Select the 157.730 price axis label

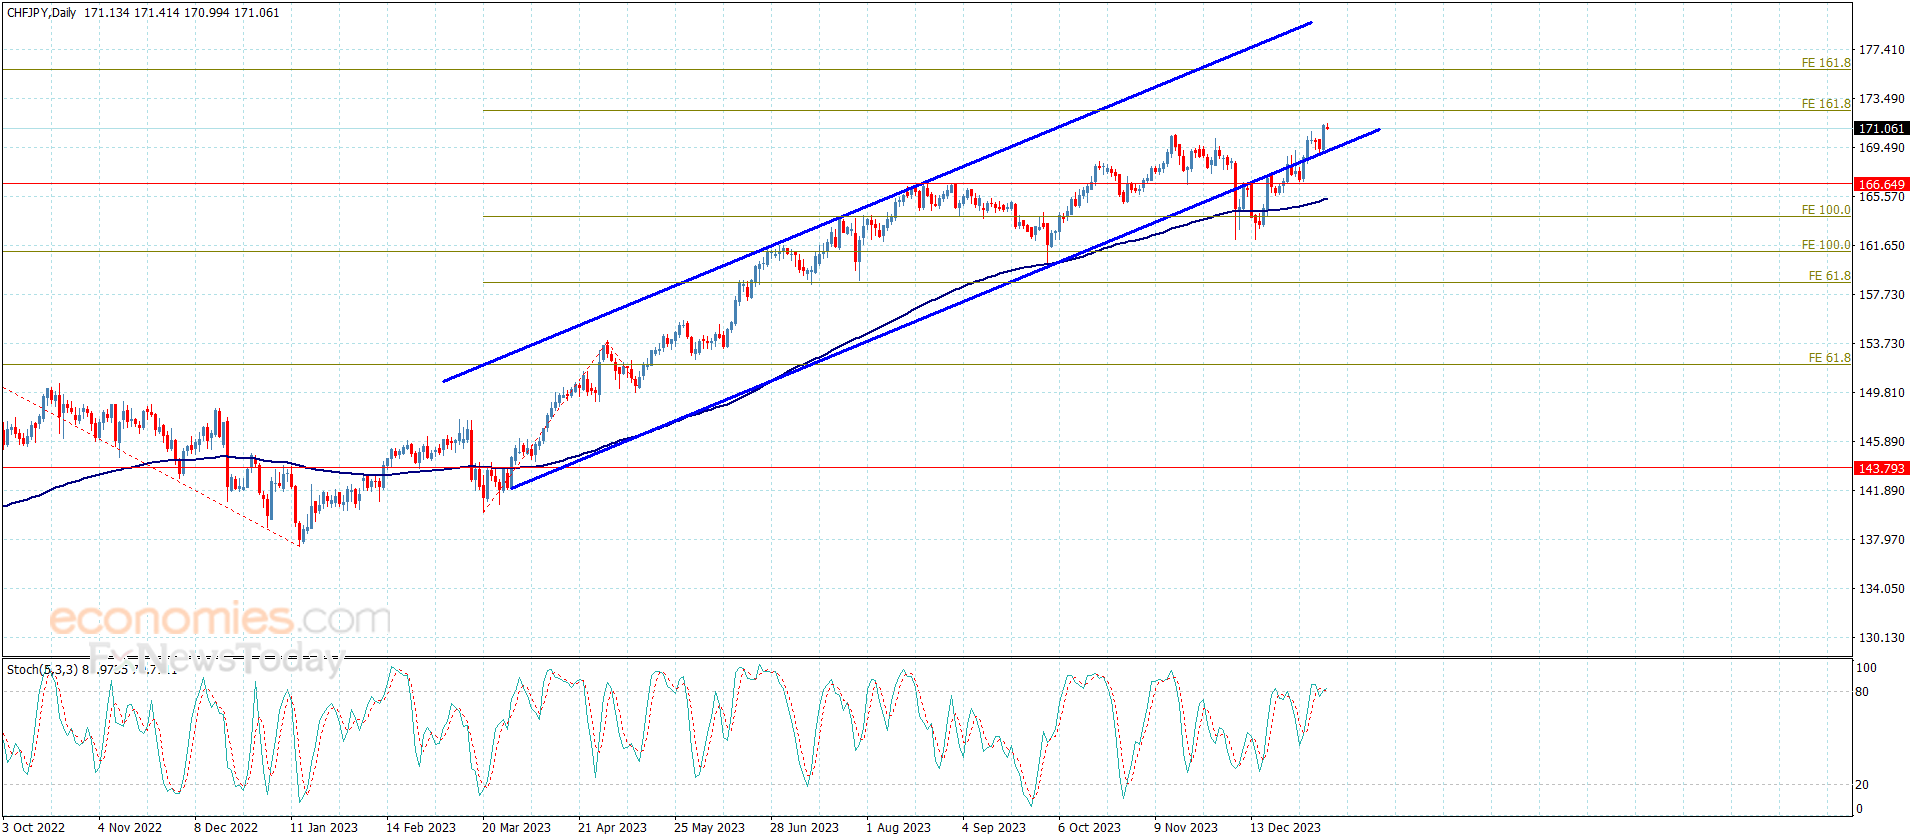pyautogui.click(x=1881, y=295)
